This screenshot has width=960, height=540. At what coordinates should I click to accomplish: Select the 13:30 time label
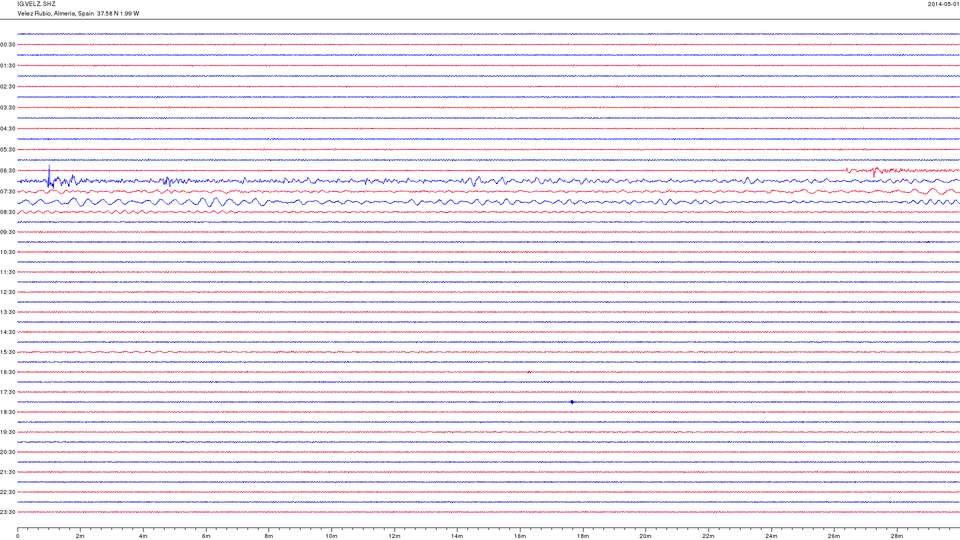click(8, 312)
